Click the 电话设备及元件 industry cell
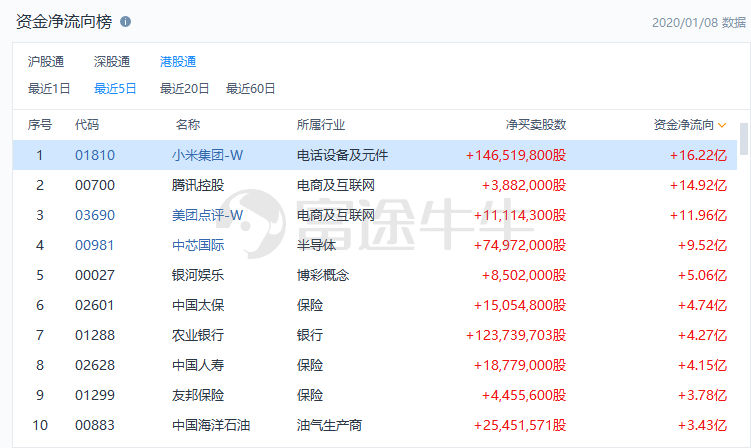Viewport: 751px width, 448px height. (342, 155)
